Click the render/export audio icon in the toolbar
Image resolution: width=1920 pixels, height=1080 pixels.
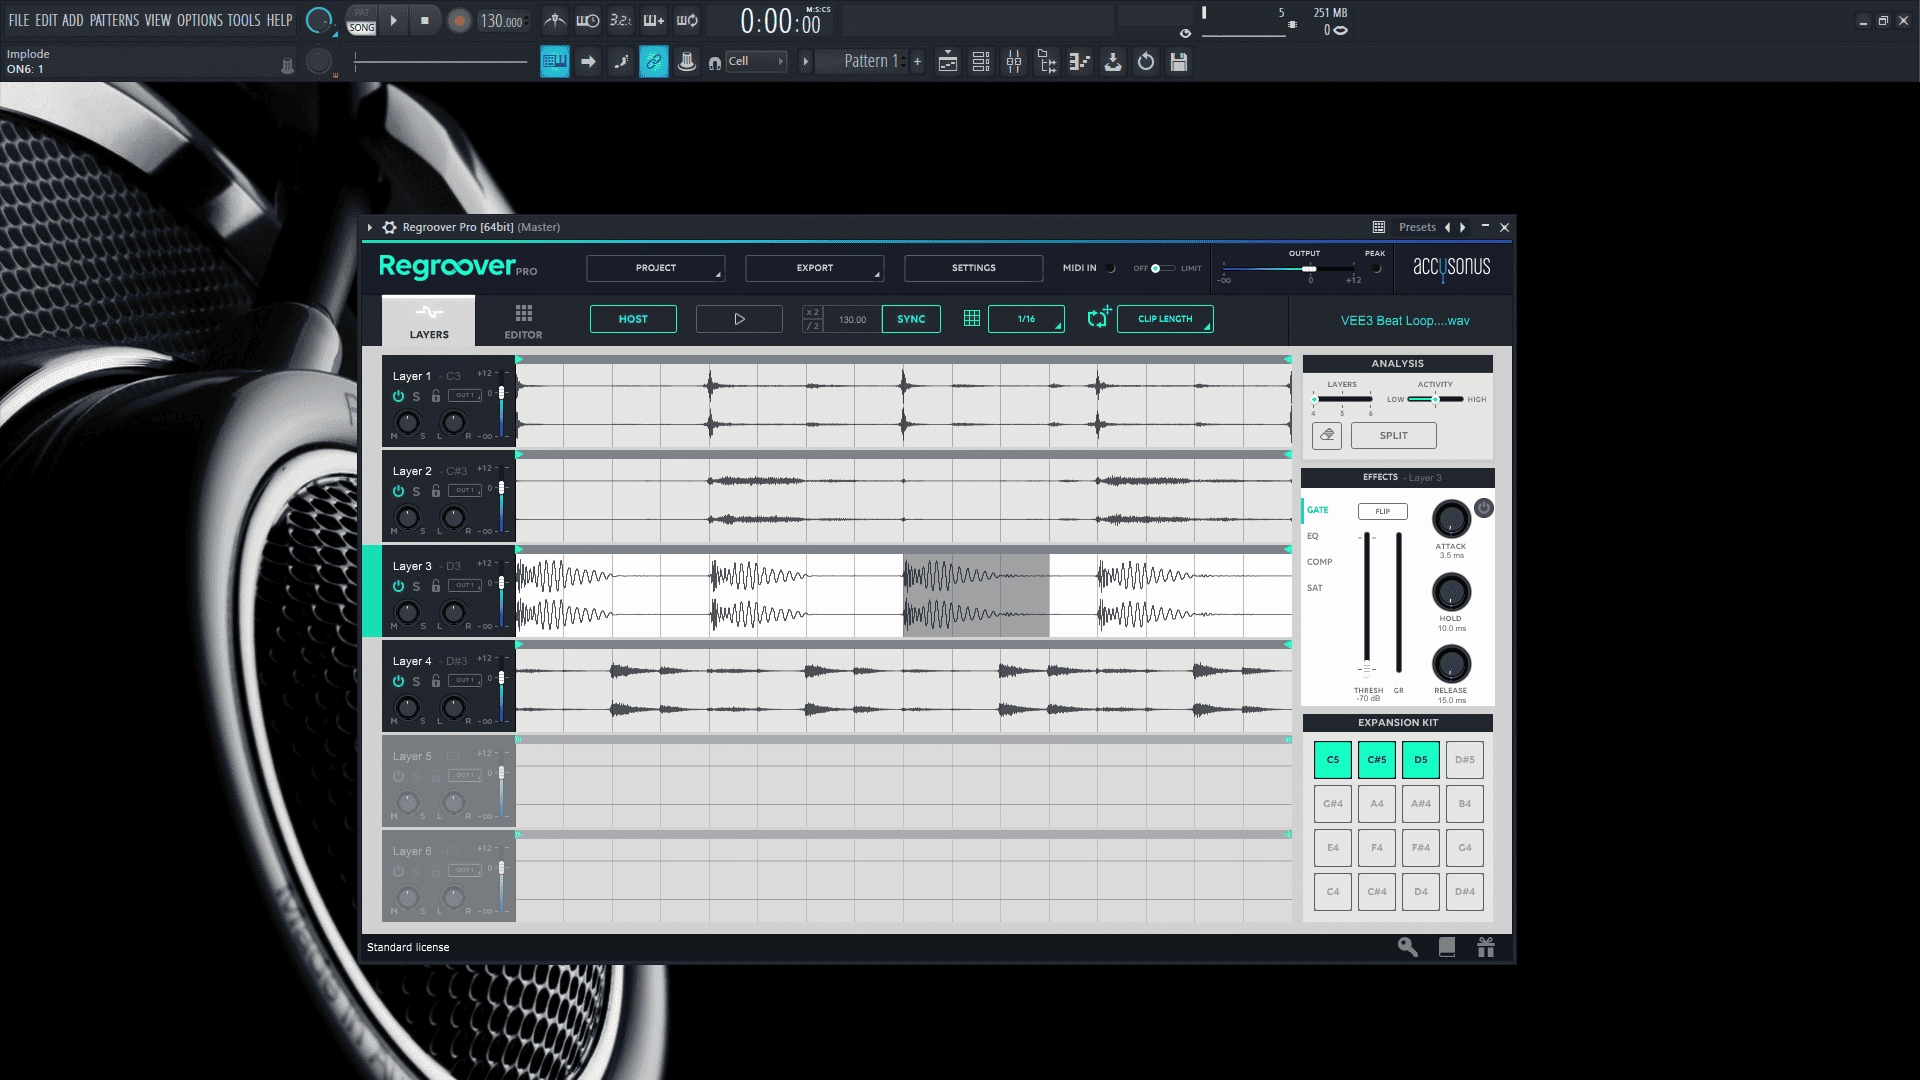click(1113, 62)
